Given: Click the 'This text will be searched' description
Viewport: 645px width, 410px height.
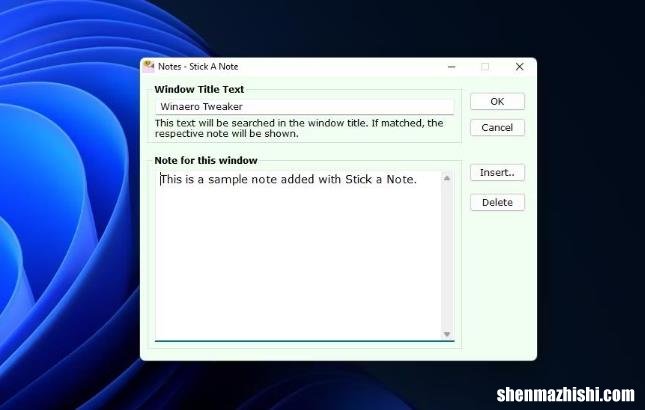Looking at the screenshot, I should click(299, 128).
